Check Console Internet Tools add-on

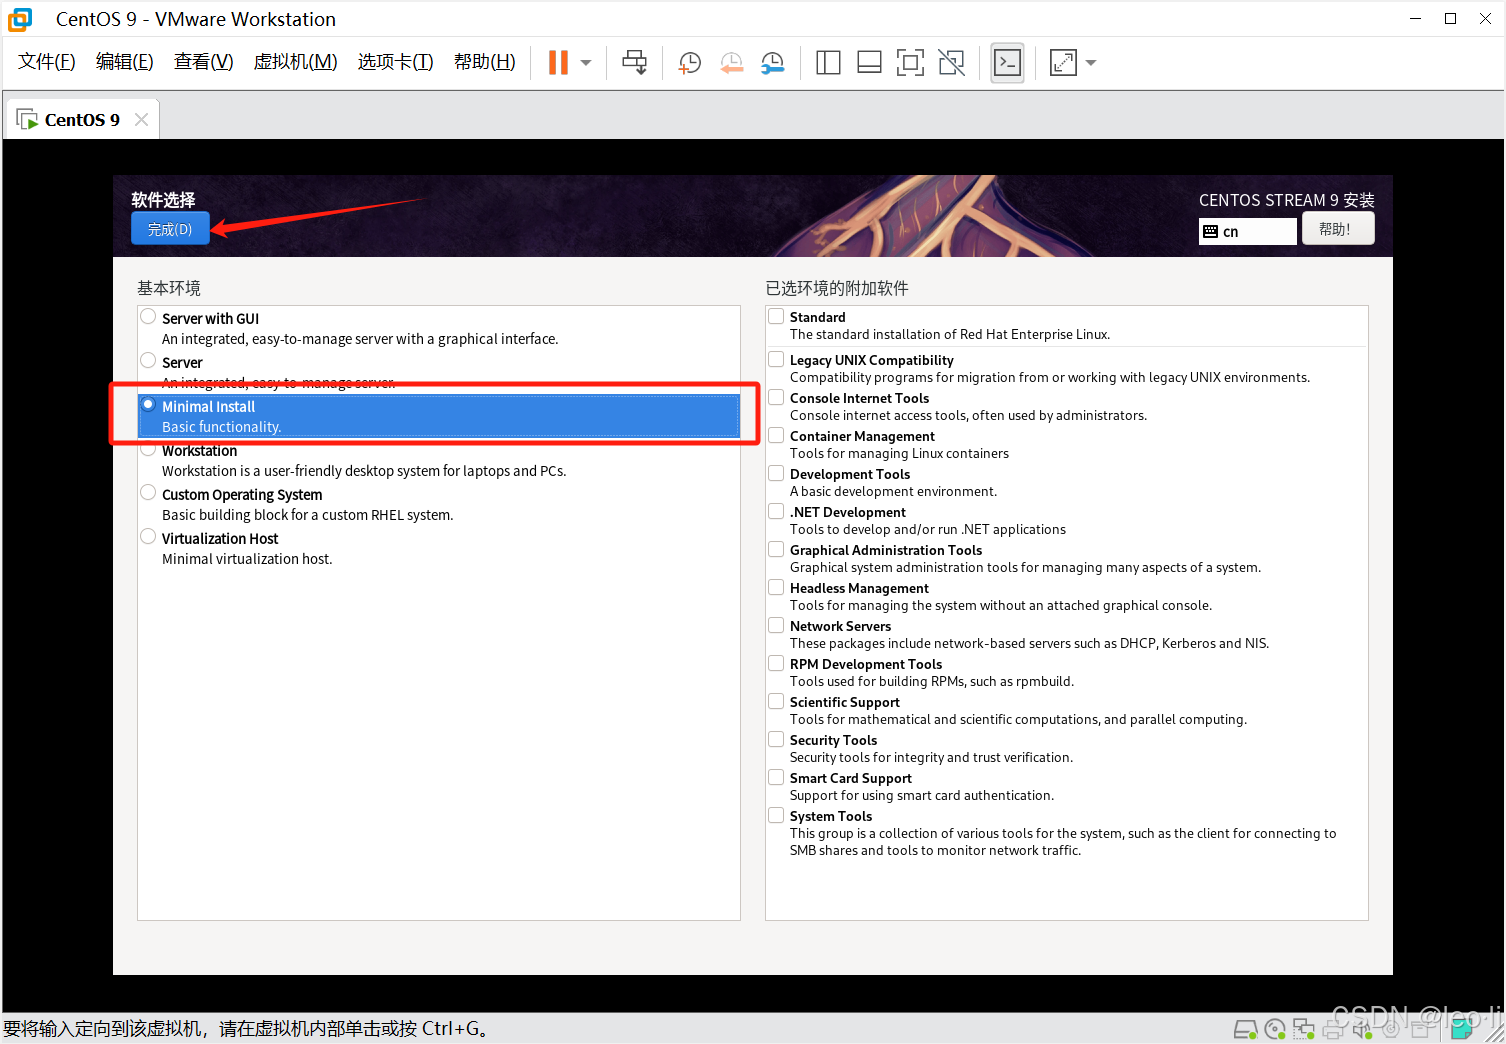(x=776, y=397)
